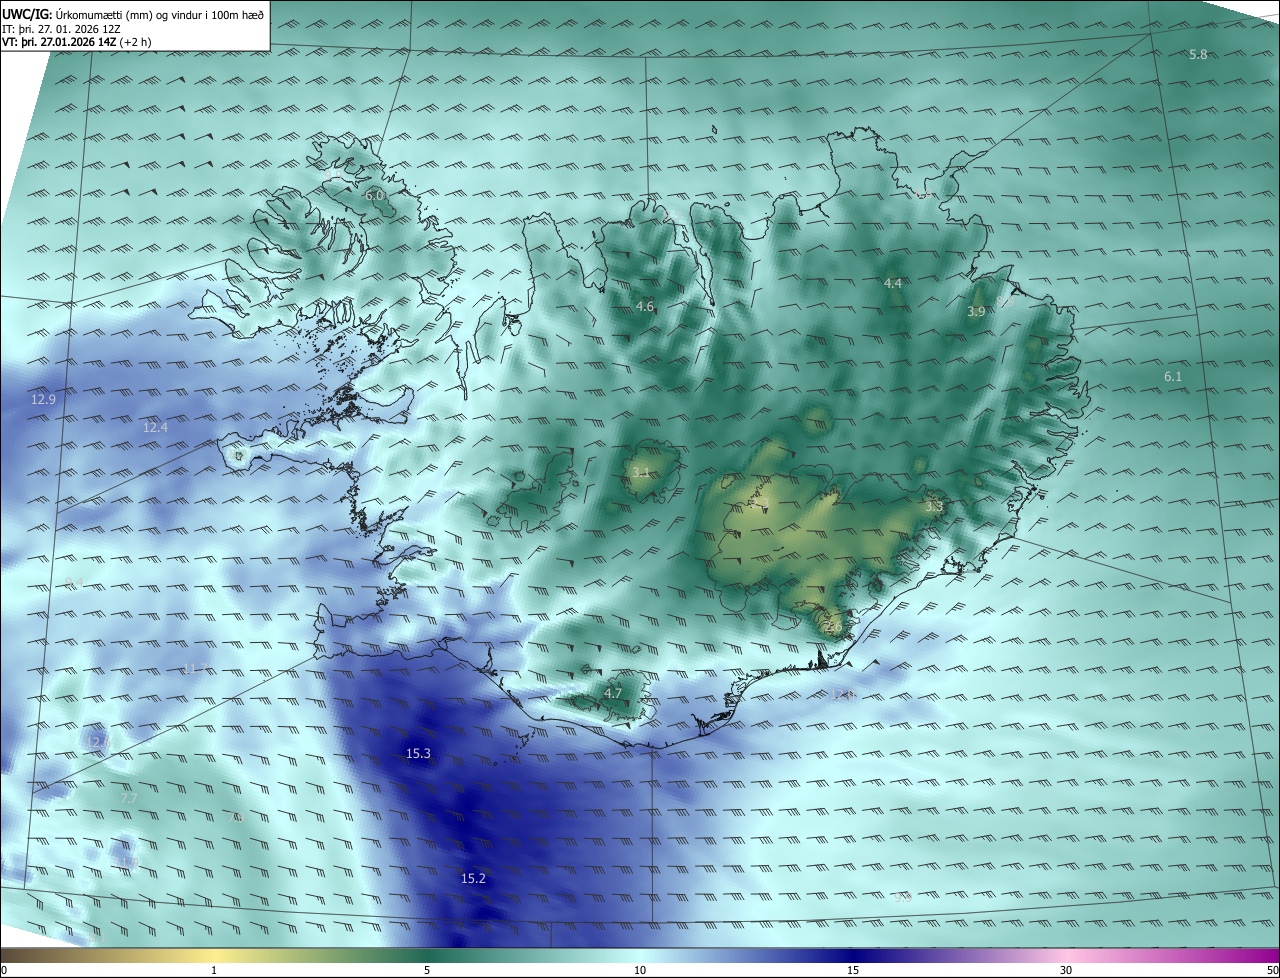Click the 10 tick on color scale
This screenshot has height=978, width=1280.
tap(640, 970)
